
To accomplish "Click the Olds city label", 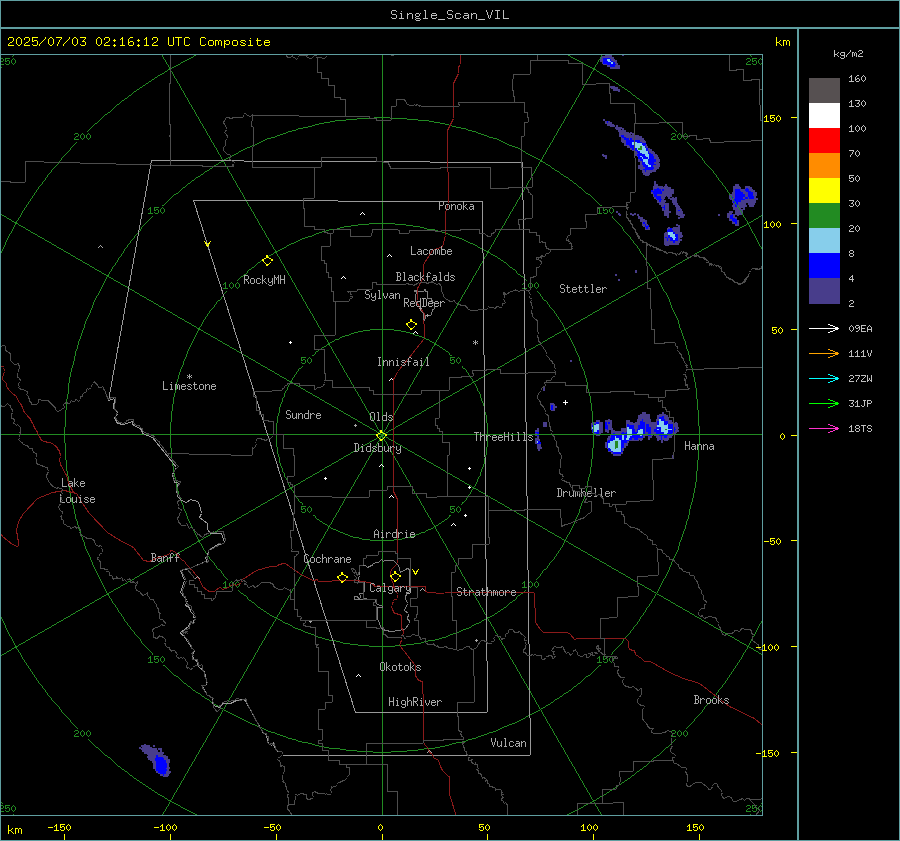I will [x=381, y=417].
